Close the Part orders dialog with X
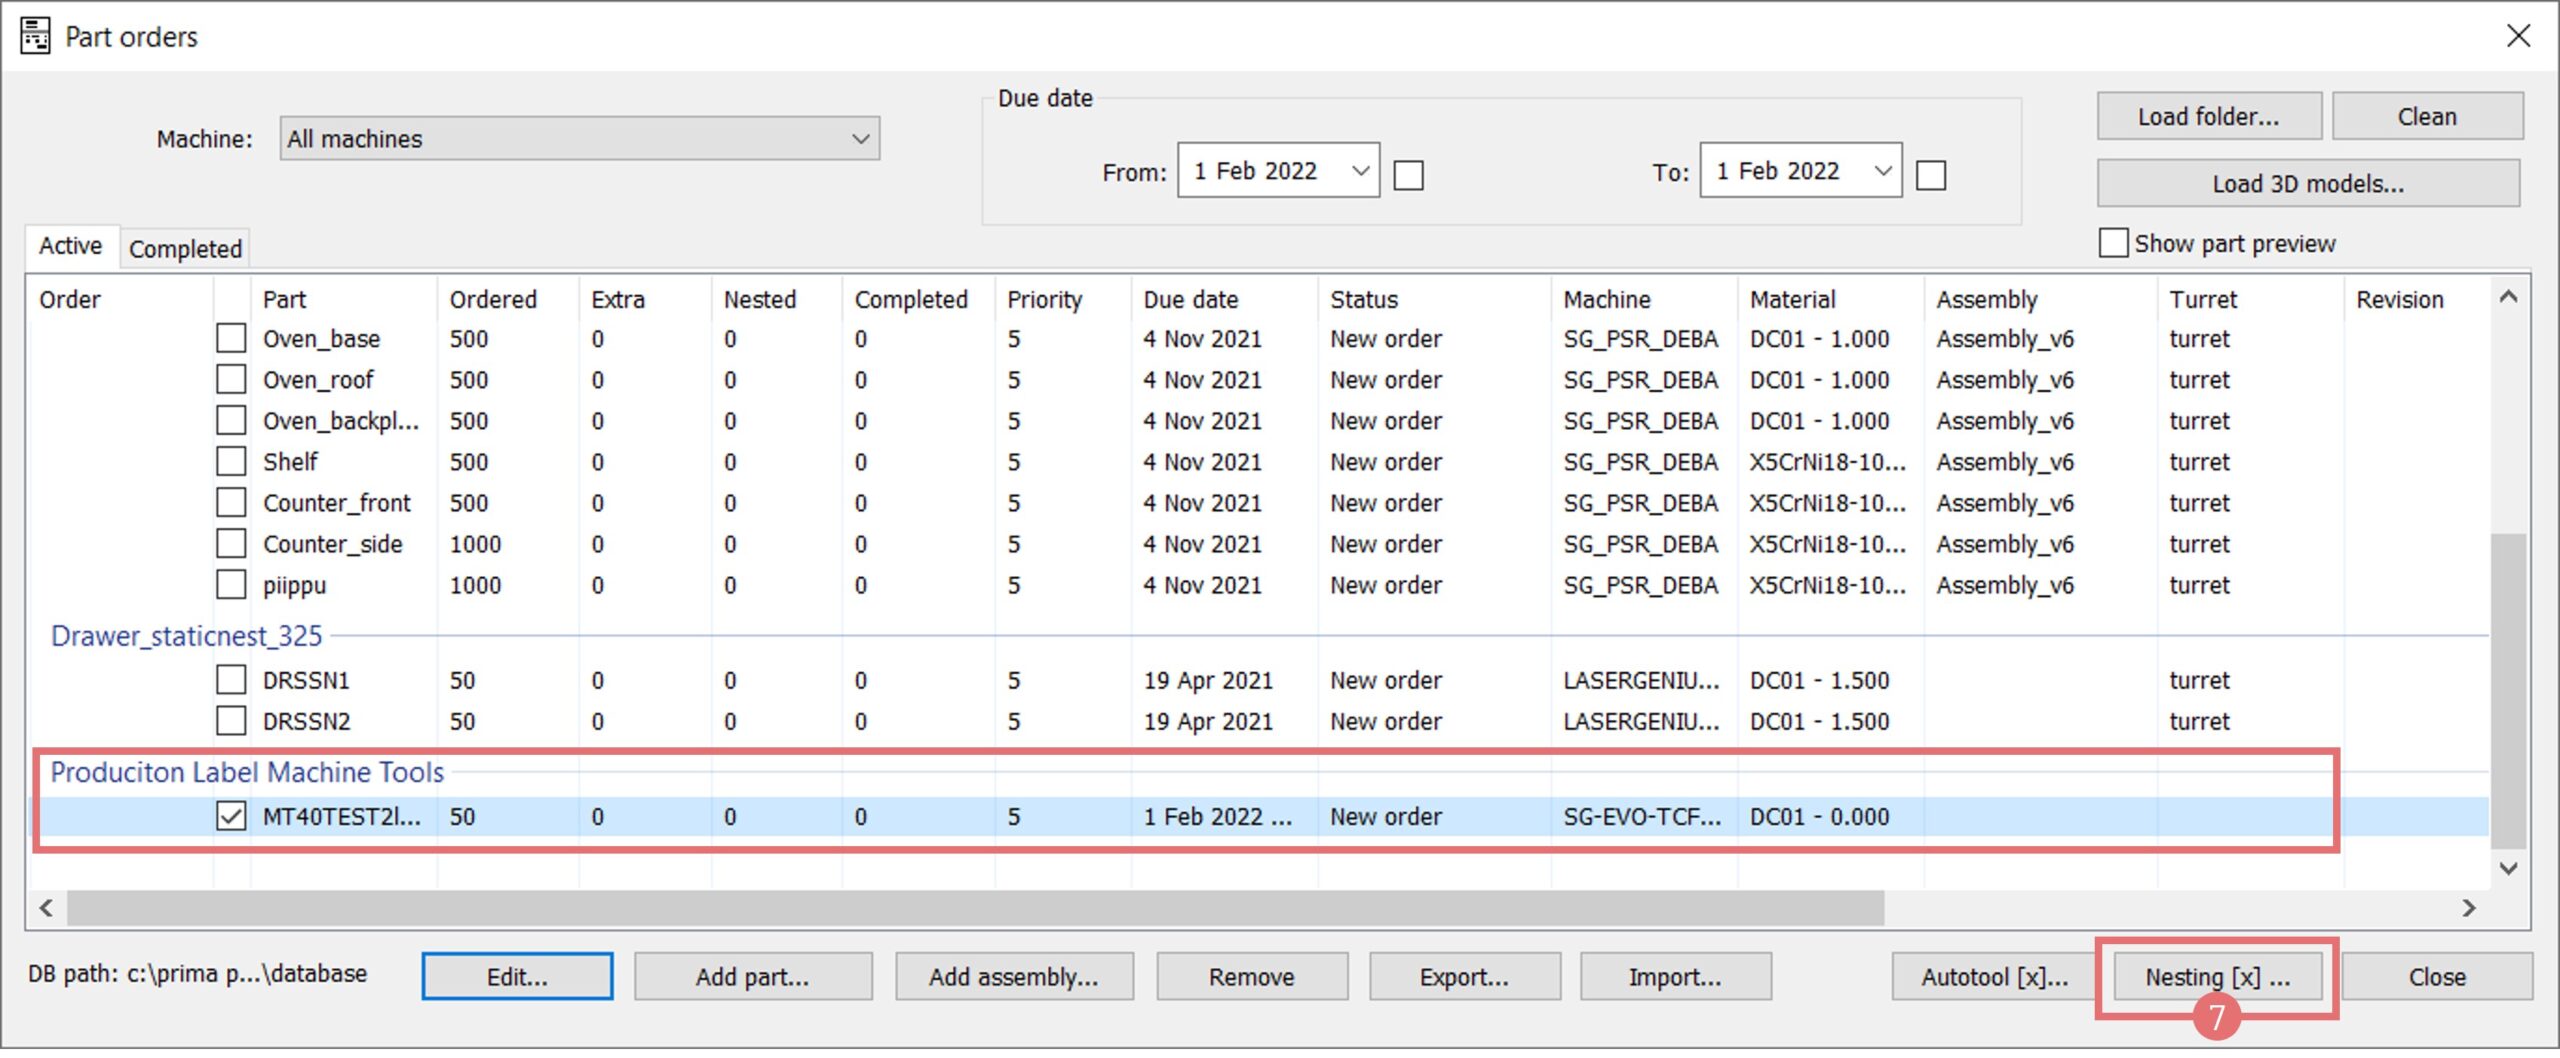This screenshot has width=2560, height=1058. tap(2518, 37)
